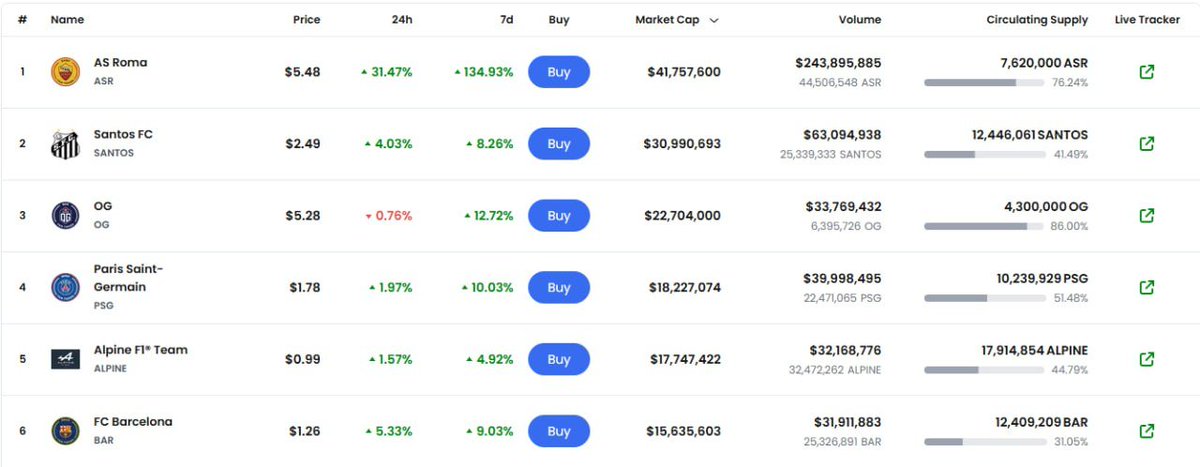Open Santos FC live tracker icon
The width and height of the screenshot is (1200, 467).
(1147, 144)
